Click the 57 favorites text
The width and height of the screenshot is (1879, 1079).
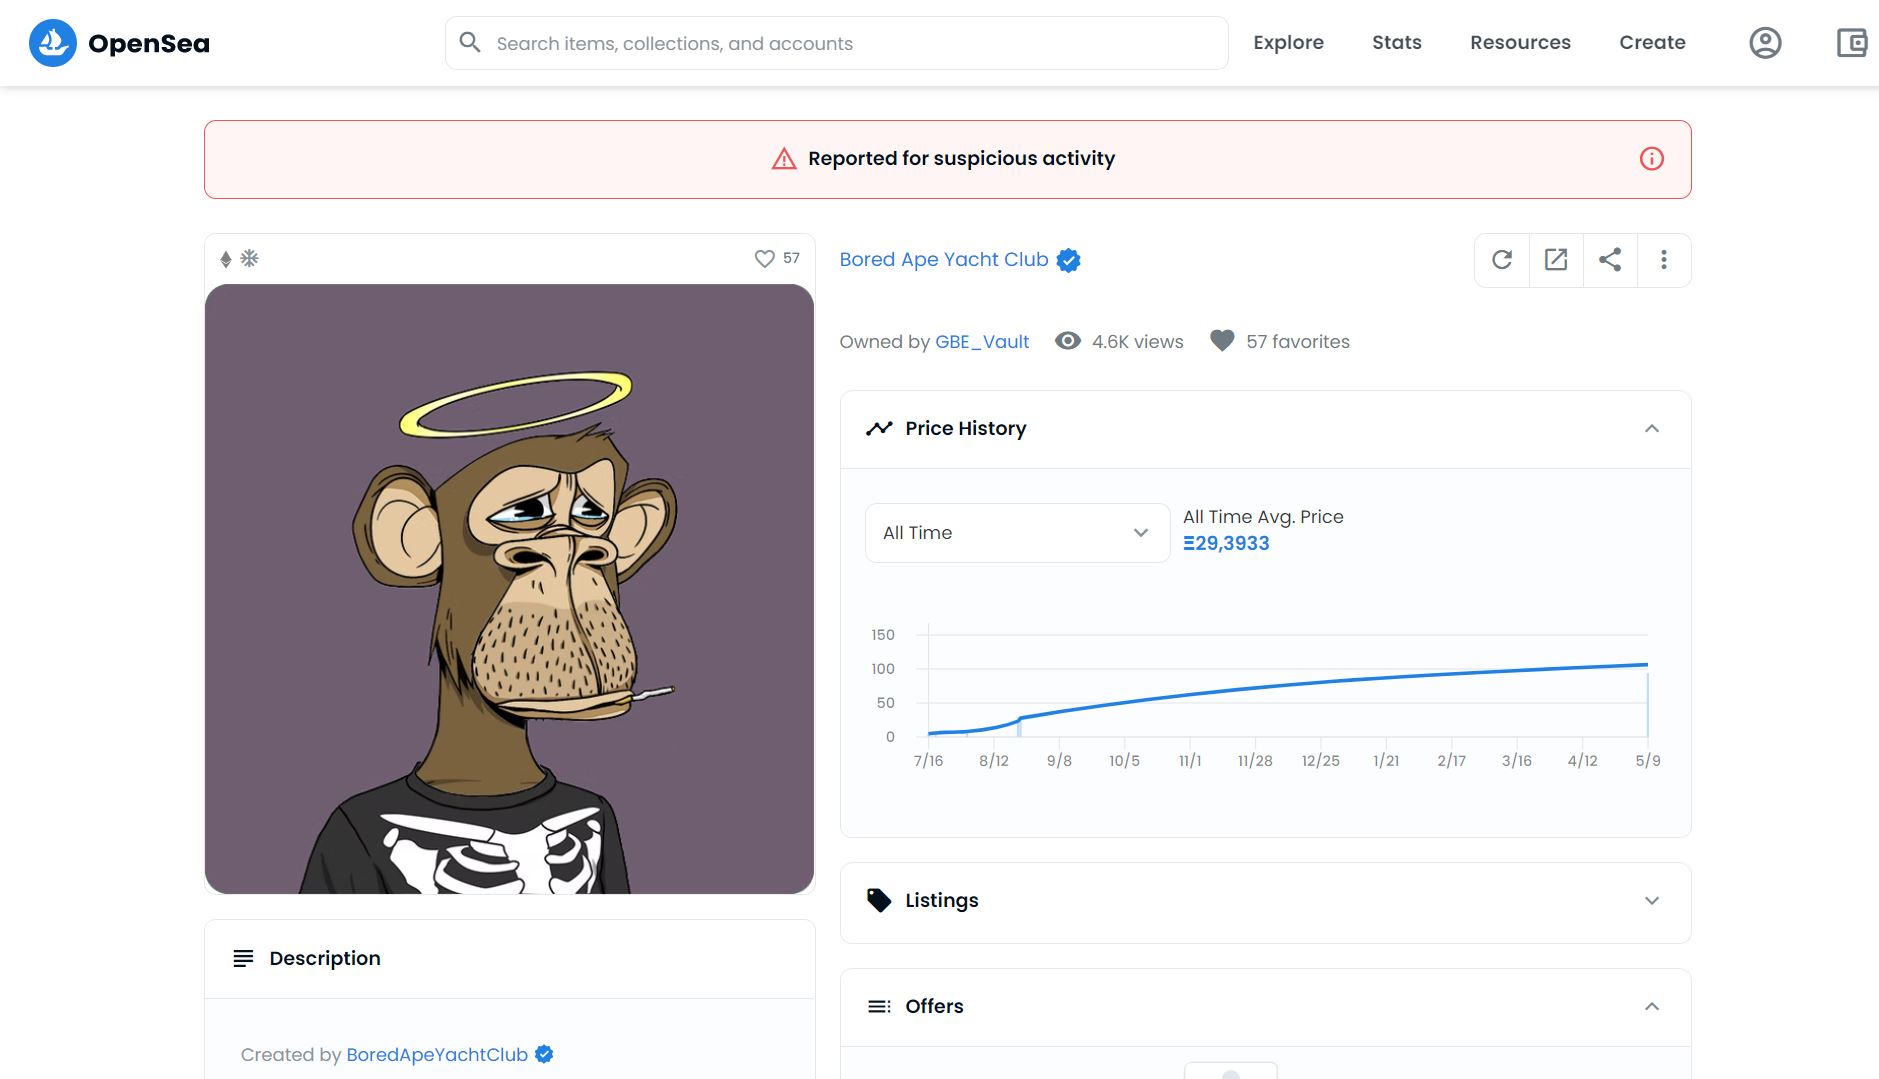[x=1298, y=342]
